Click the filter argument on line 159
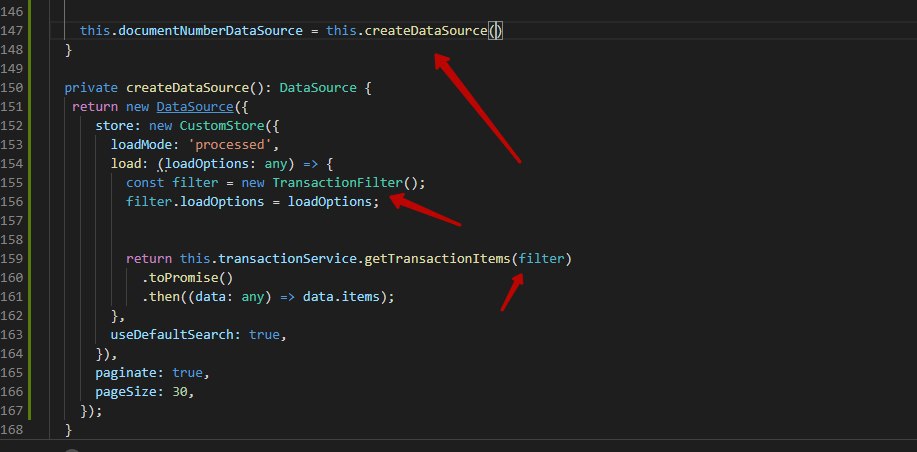Viewport: 917px width, 452px height. 540,258
